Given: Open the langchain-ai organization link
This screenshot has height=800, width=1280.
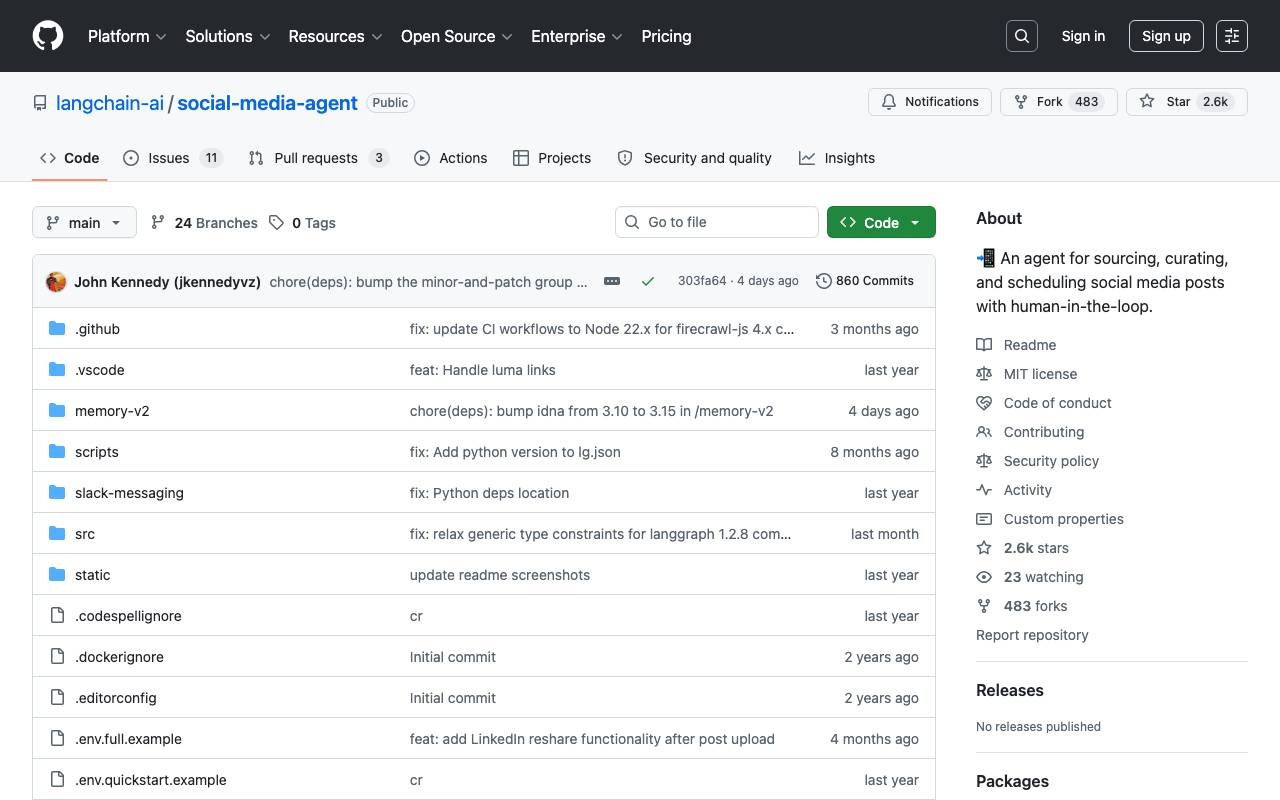Looking at the screenshot, I should [110, 103].
